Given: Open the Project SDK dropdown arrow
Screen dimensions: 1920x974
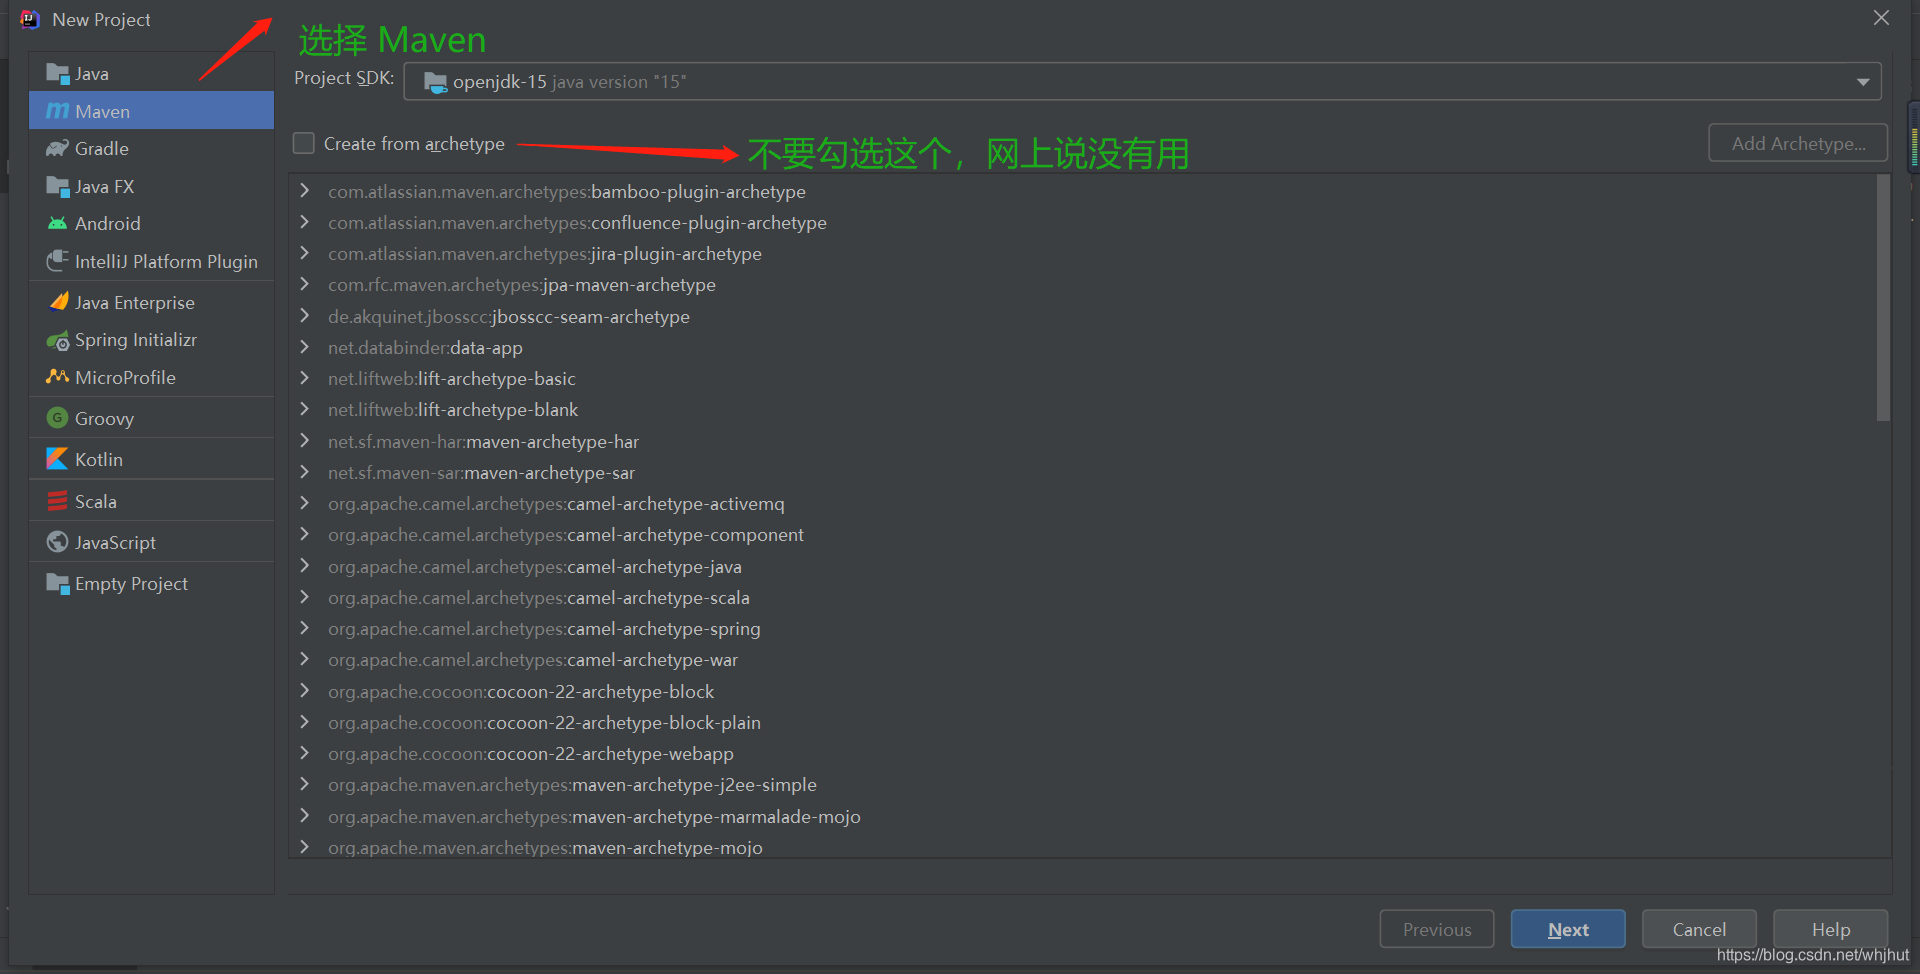Looking at the screenshot, I should [1863, 82].
